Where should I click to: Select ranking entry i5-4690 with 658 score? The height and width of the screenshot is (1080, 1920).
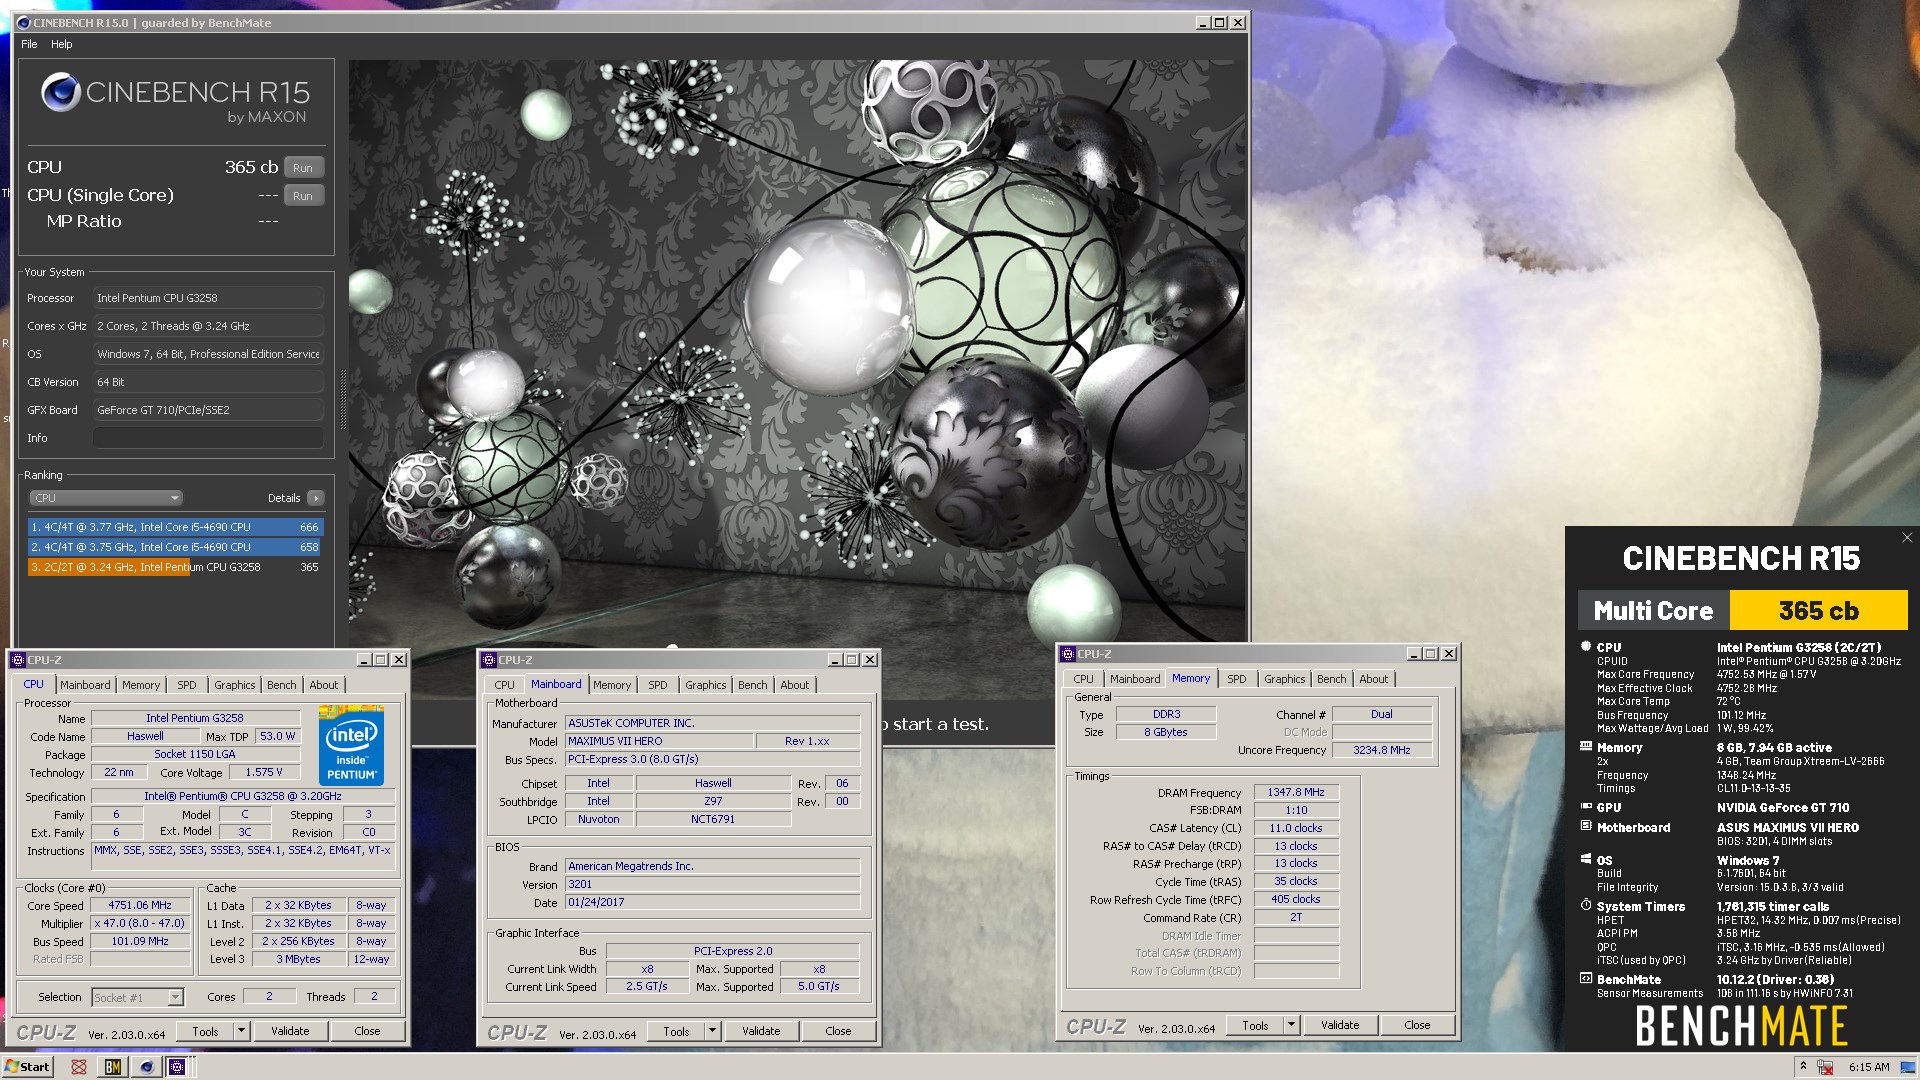(x=175, y=547)
